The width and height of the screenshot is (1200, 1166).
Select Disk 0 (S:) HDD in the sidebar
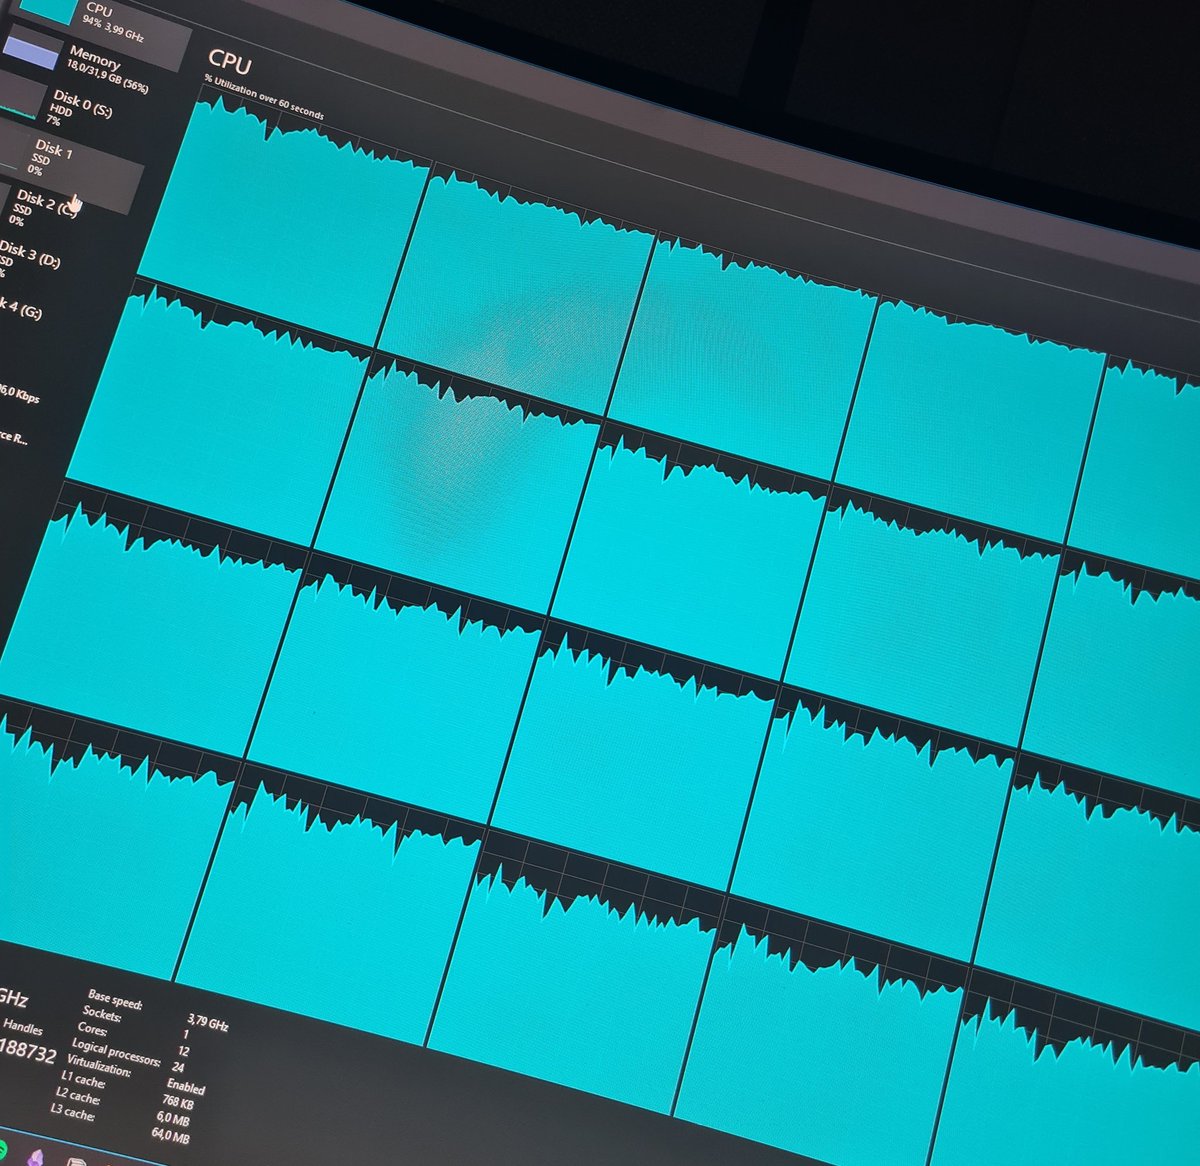click(75, 108)
